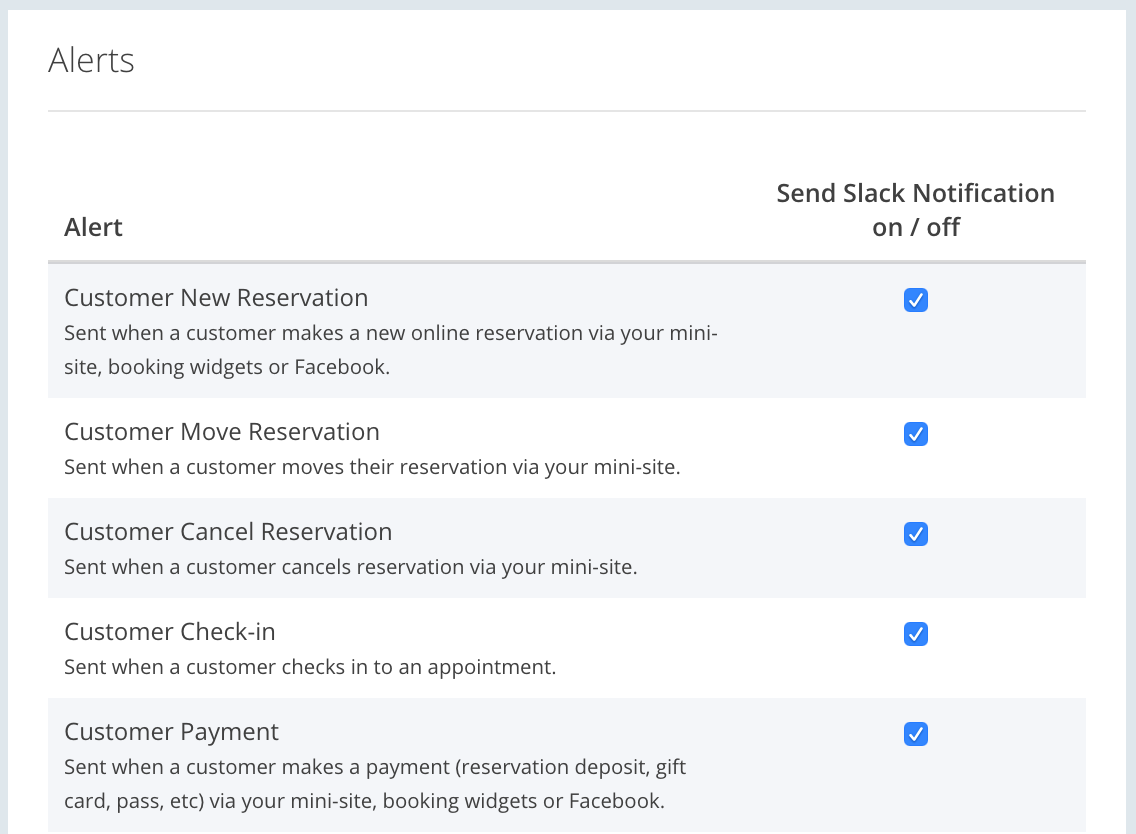
Task: Select the Customer Move Reservation label
Action: (x=222, y=432)
